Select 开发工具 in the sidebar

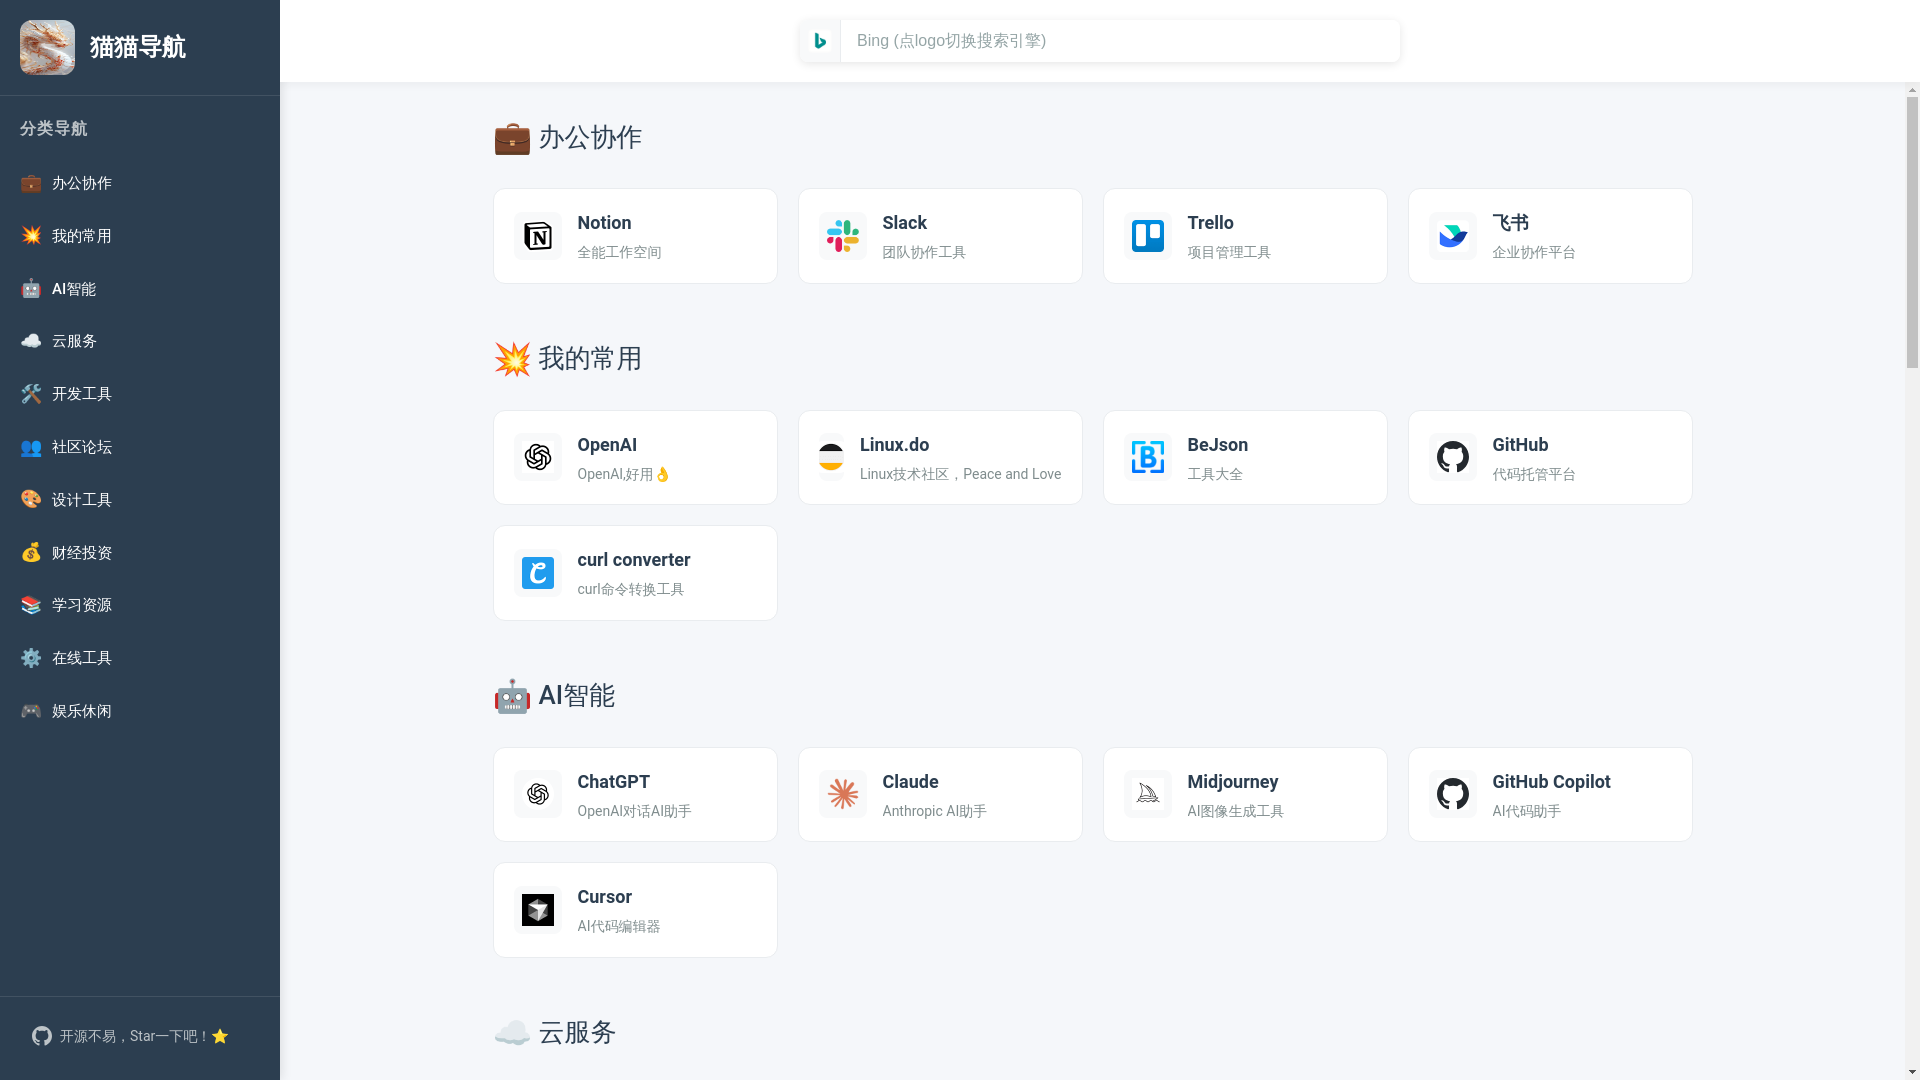(x=140, y=394)
